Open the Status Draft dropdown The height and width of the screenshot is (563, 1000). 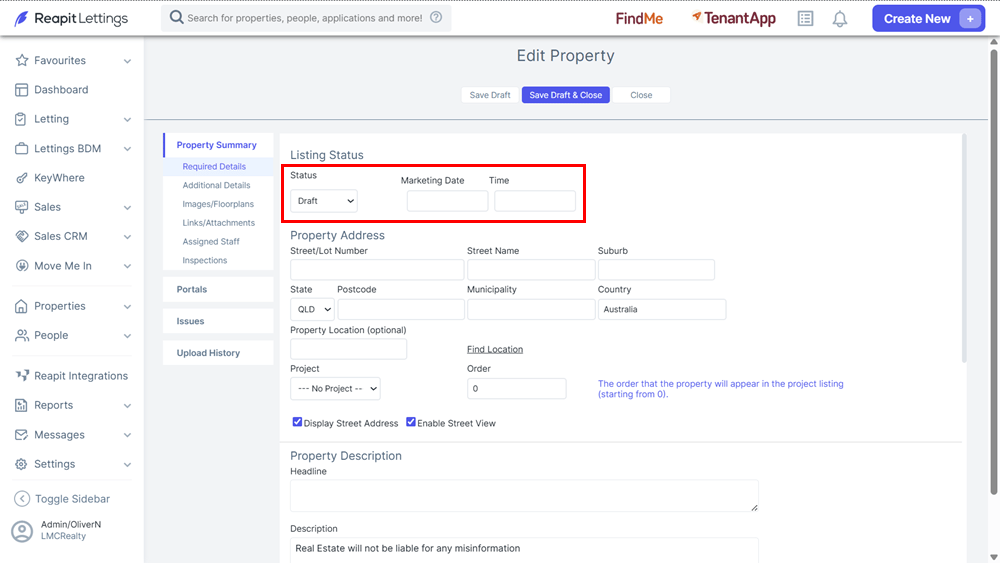[x=324, y=201]
